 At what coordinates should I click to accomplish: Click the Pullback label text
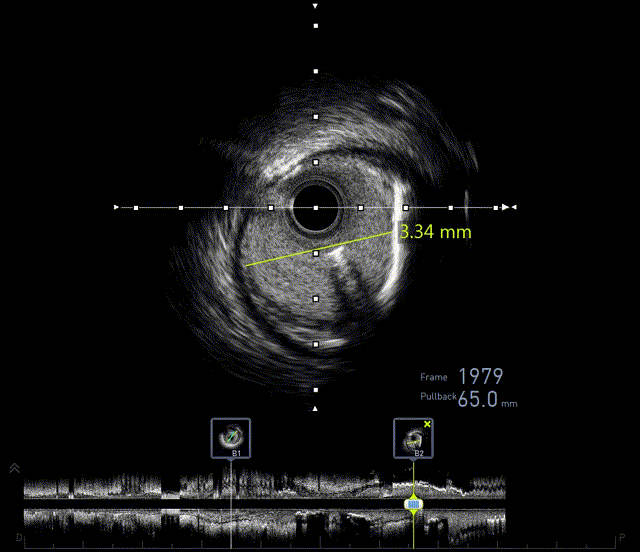click(438, 396)
